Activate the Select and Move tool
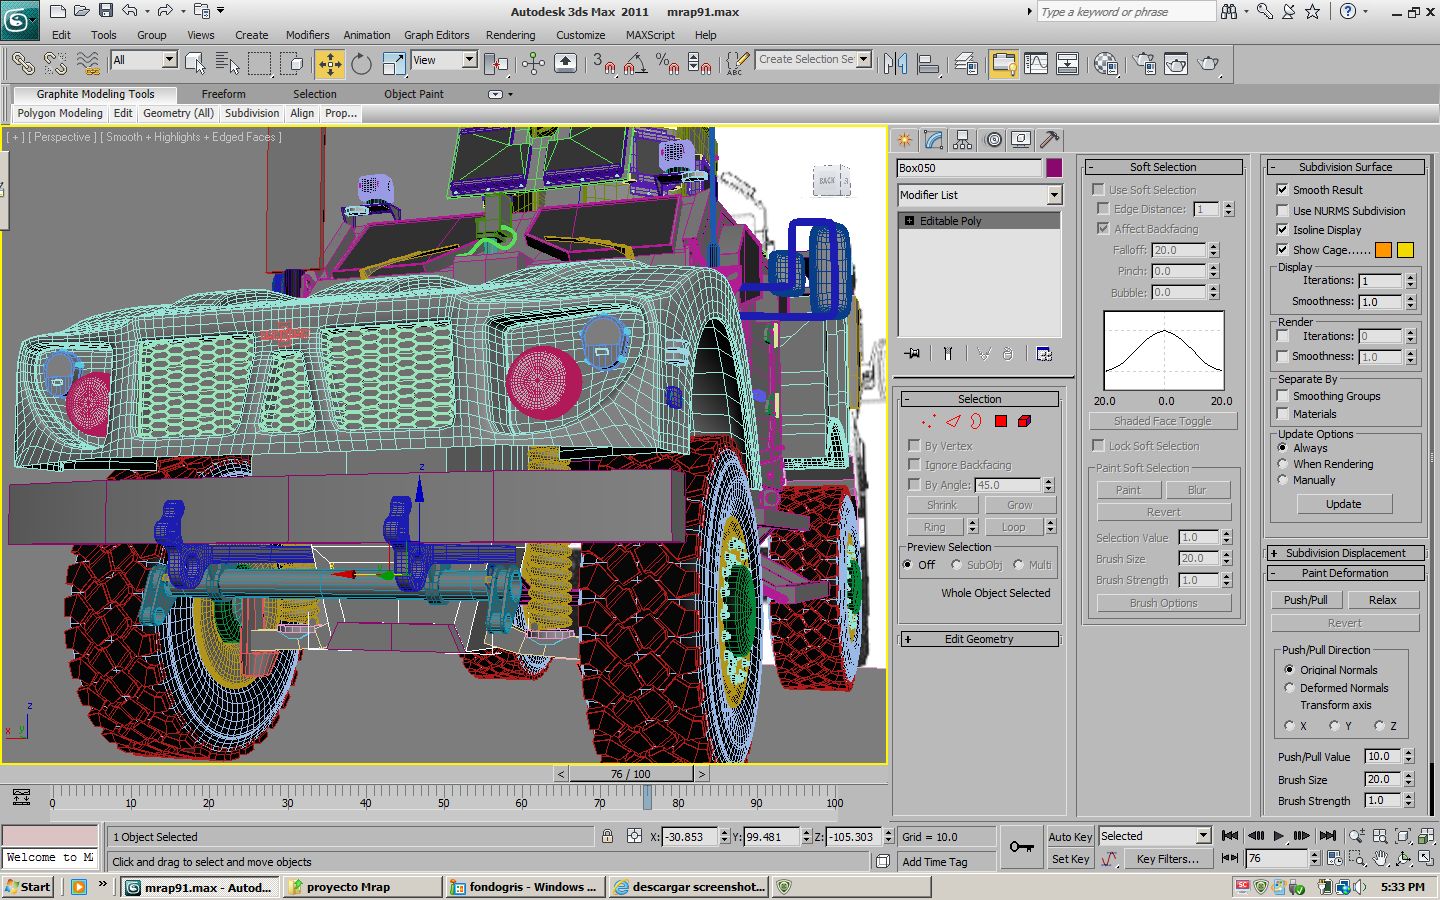 pos(329,64)
